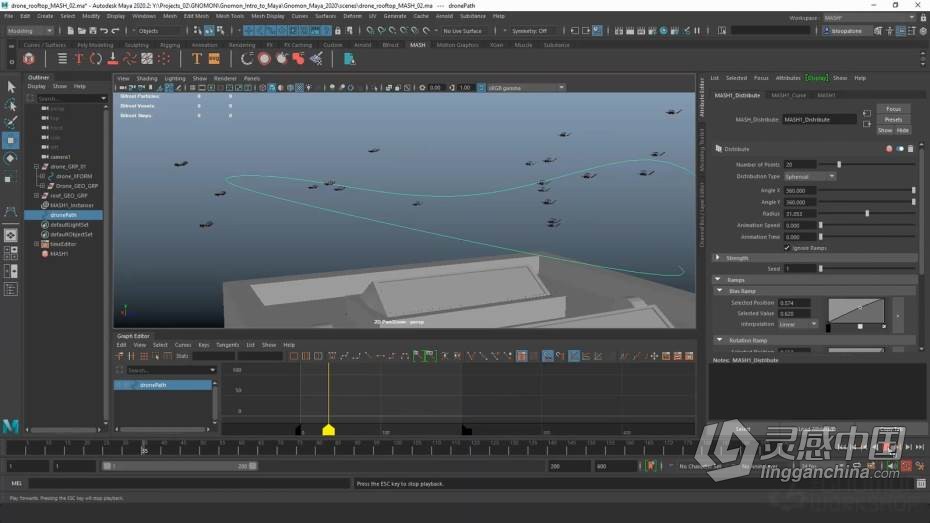Click the Maya M logo icon at bottom left

tap(11, 425)
